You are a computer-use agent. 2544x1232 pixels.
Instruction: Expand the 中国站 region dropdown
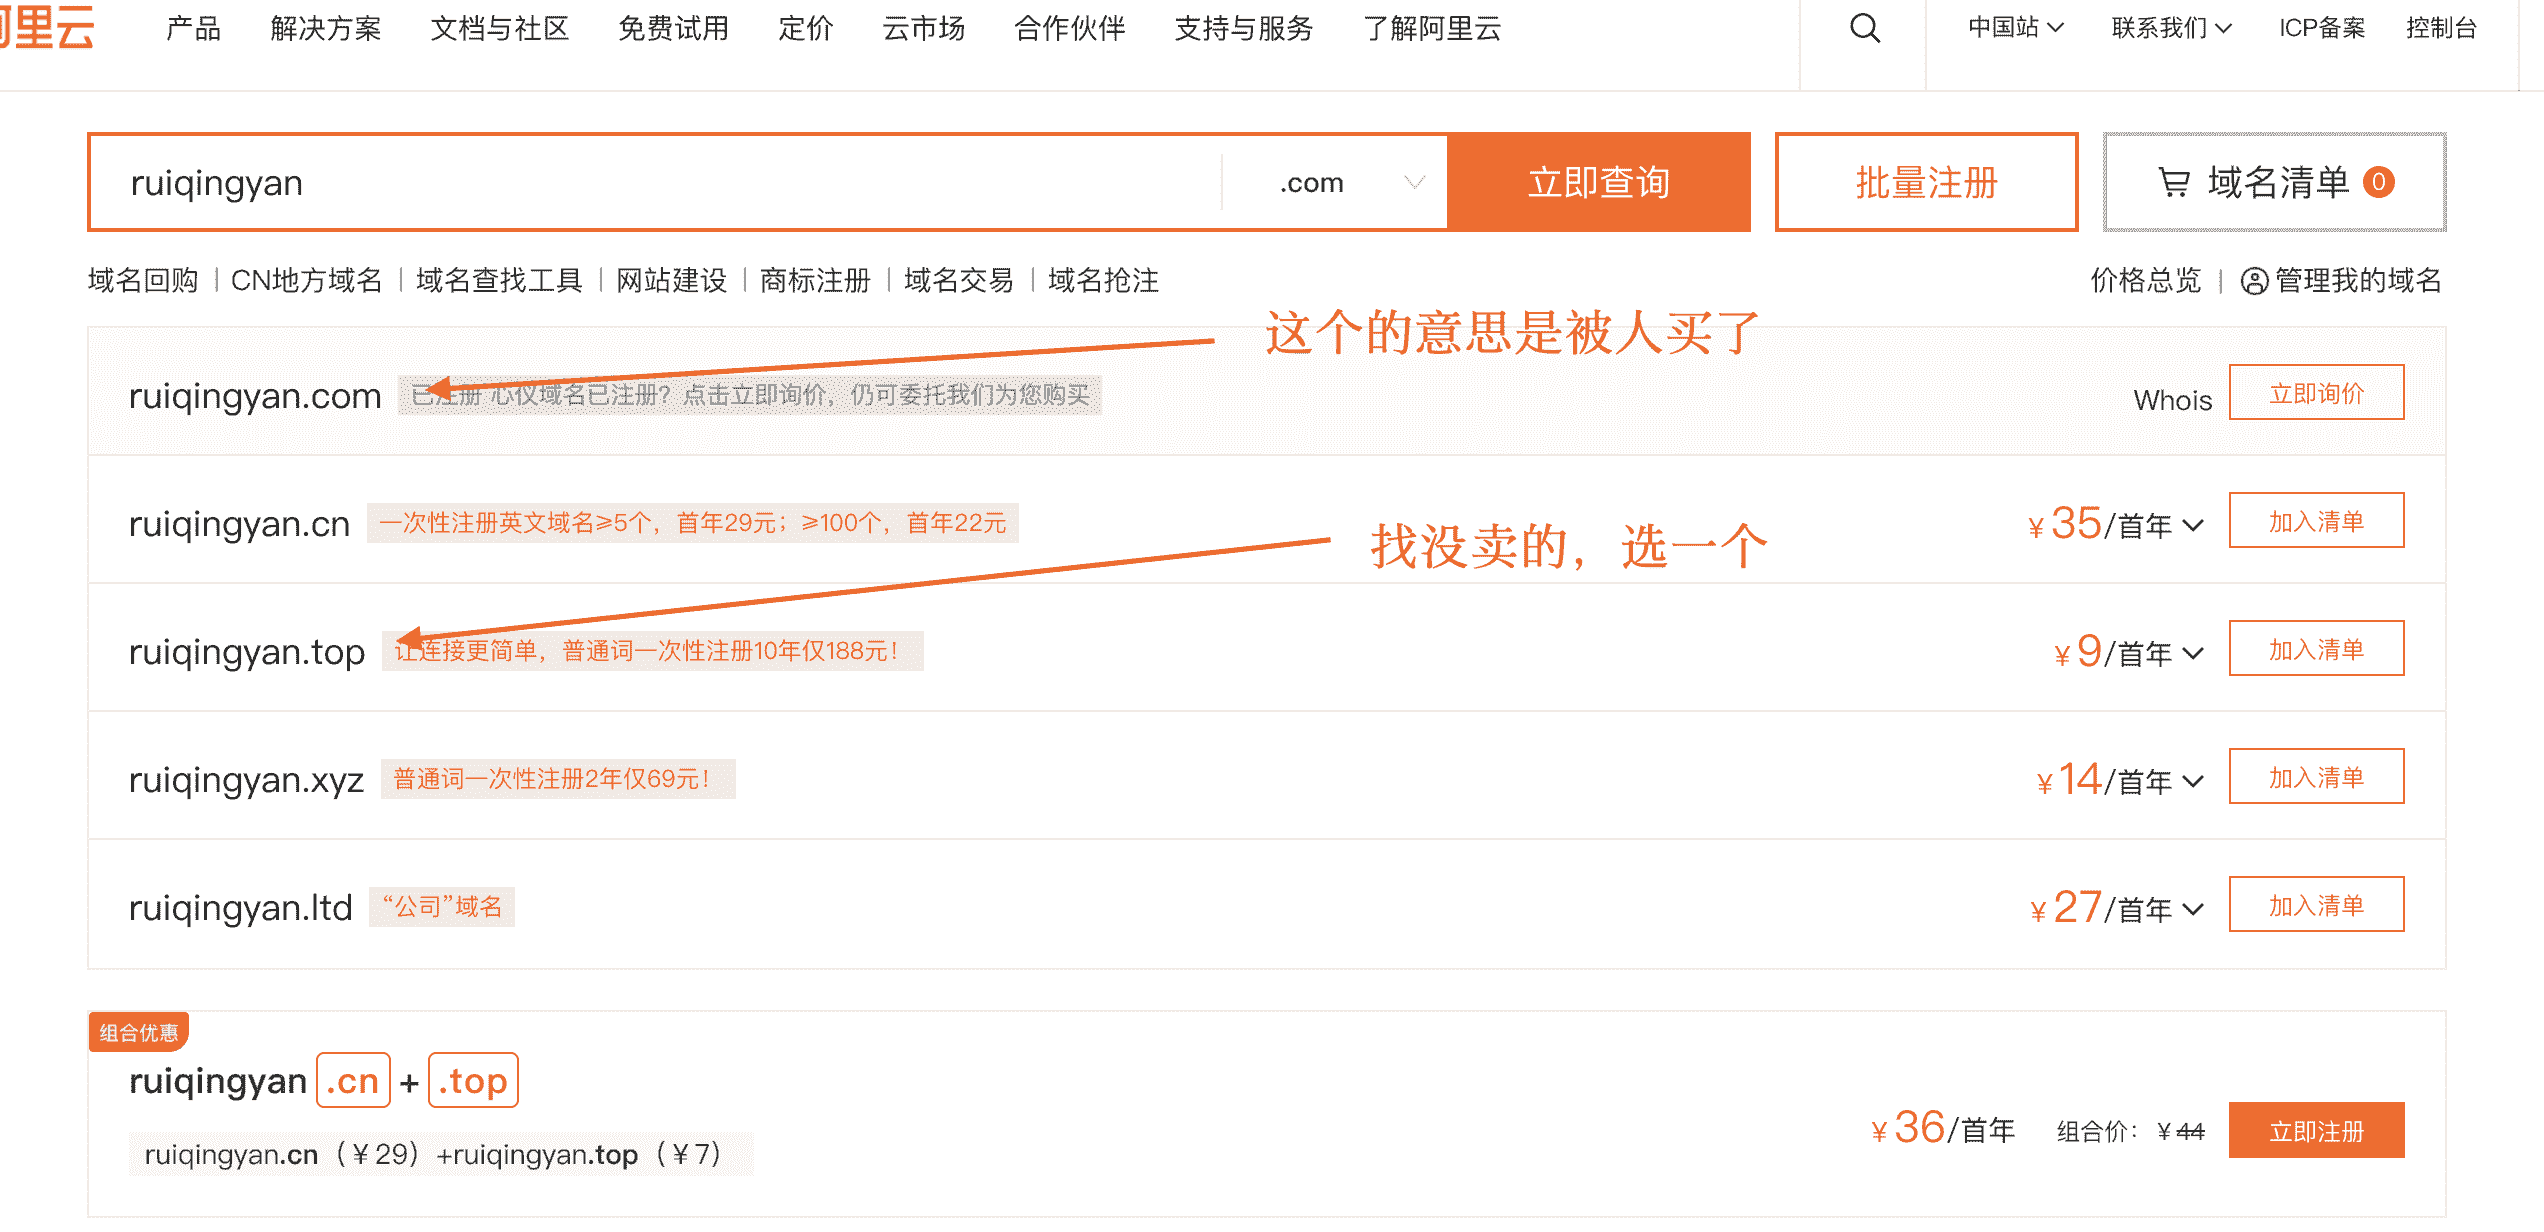click(x=2015, y=28)
